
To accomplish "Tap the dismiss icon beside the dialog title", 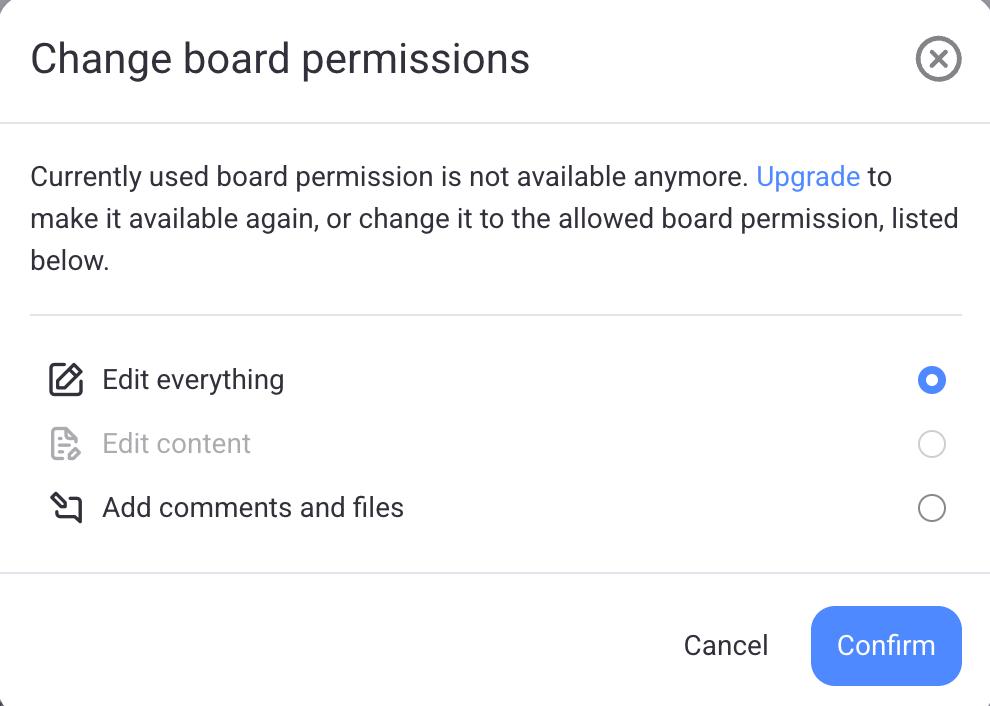I will 938,59.
